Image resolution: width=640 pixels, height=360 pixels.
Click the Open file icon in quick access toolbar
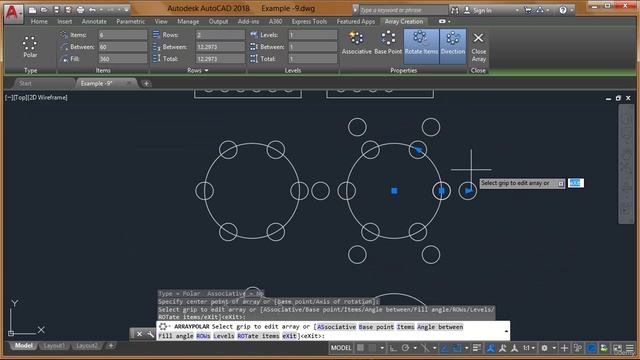(44, 10)
